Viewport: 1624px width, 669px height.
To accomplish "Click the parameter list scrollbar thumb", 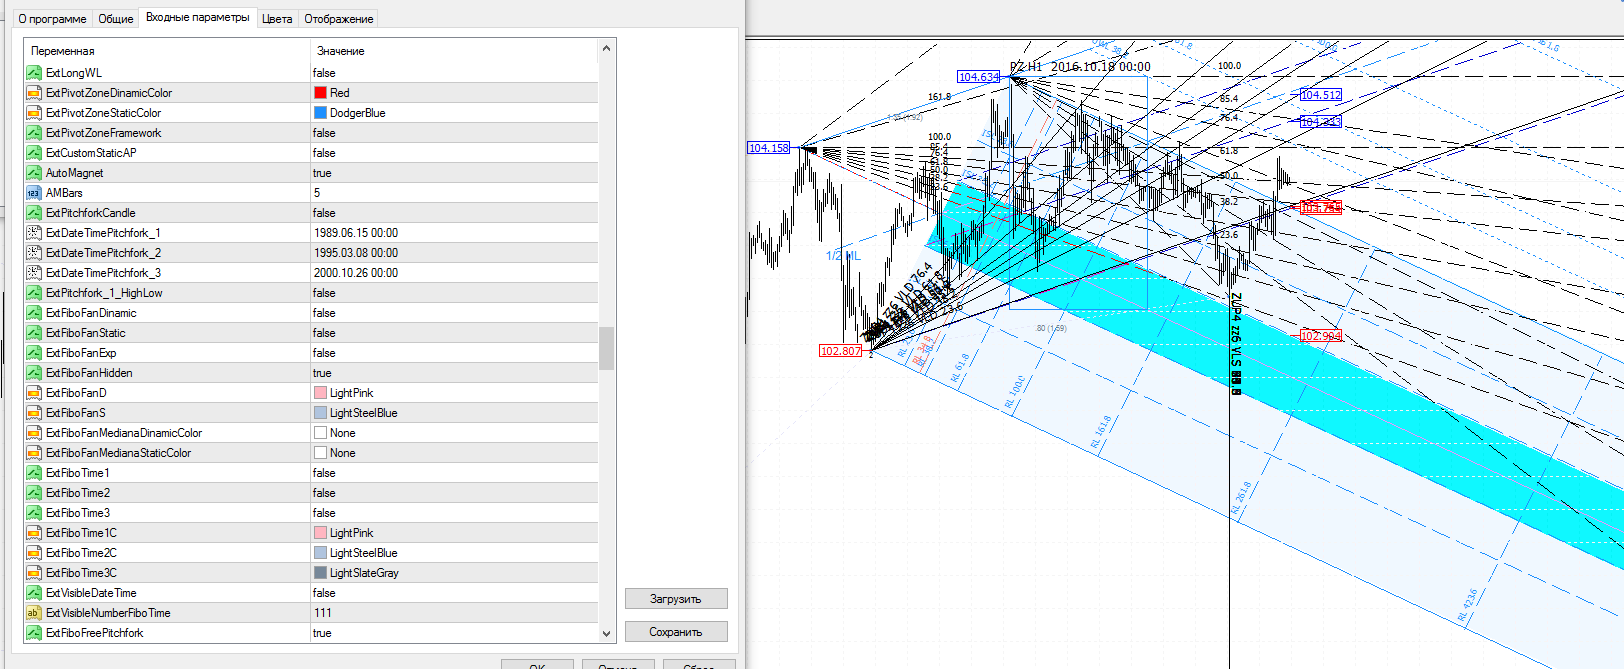I will coord(606,348).
